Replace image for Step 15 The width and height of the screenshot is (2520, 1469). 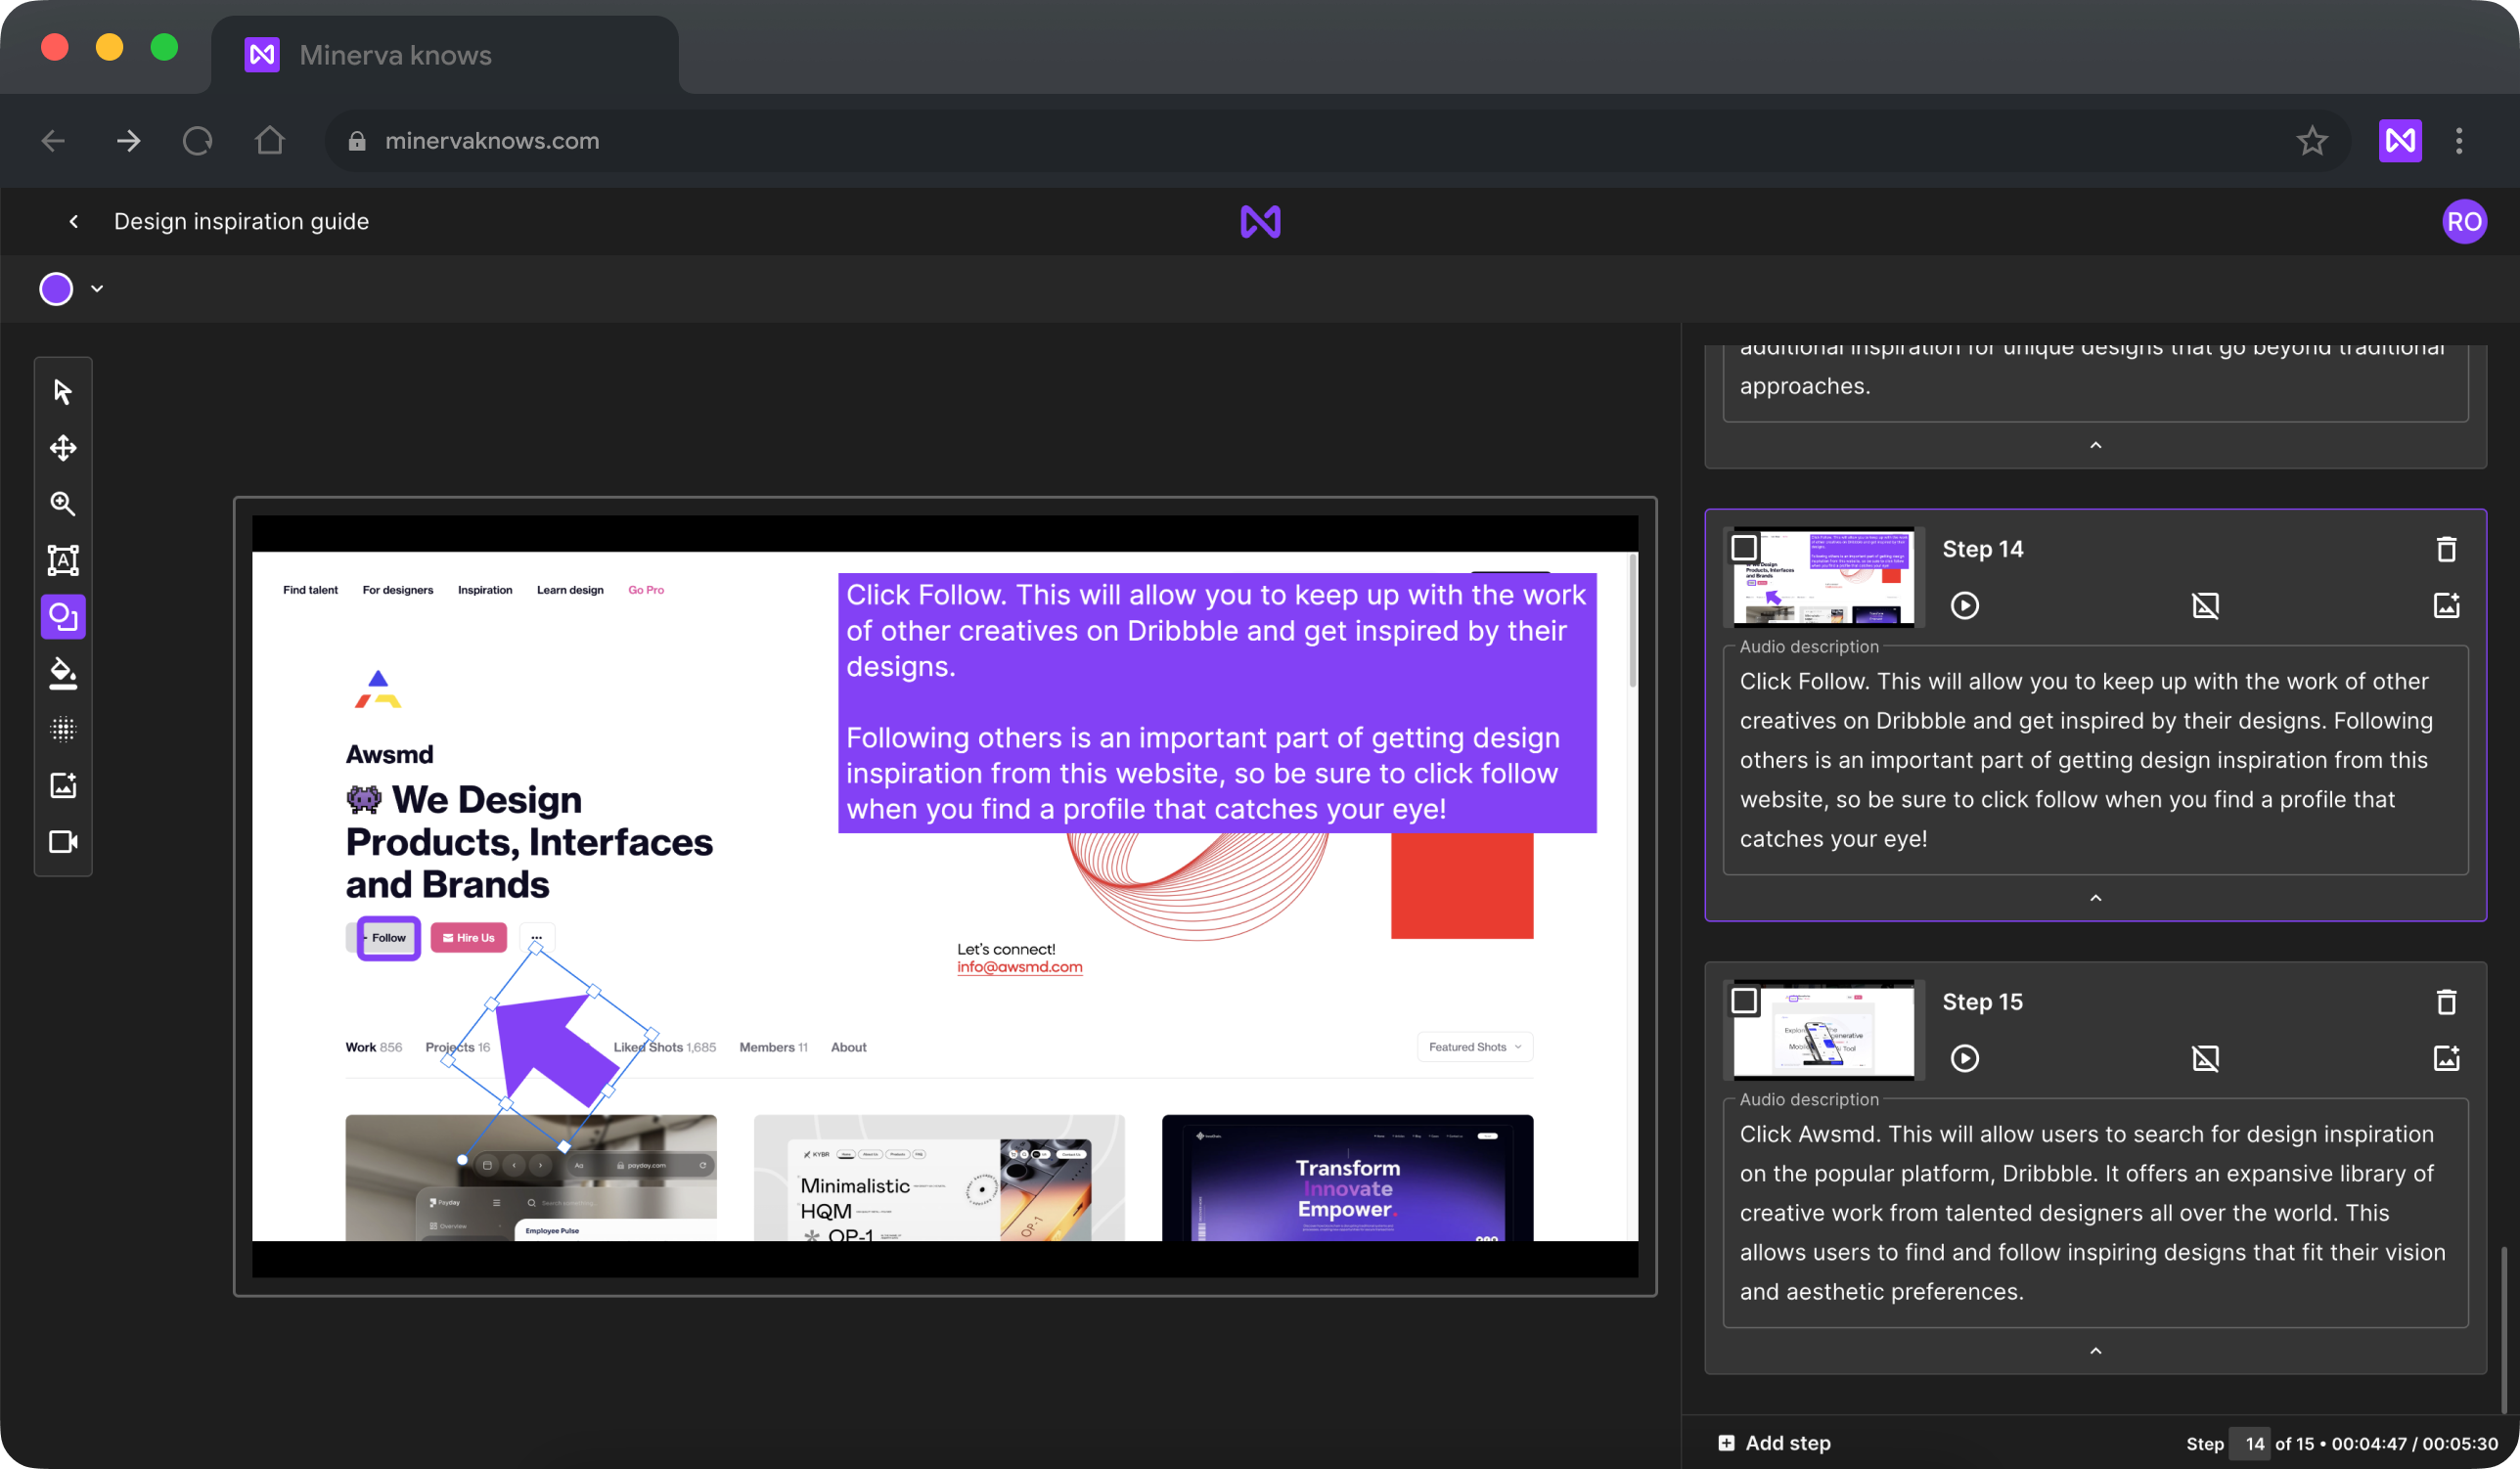click(x=2446, y=1058)
